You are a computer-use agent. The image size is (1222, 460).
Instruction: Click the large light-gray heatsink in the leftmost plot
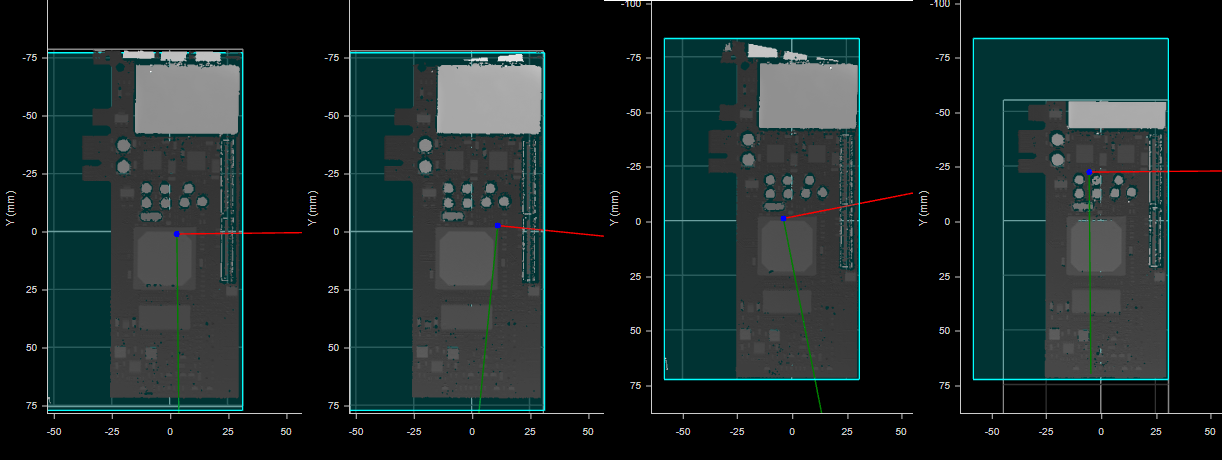[187, 99]
